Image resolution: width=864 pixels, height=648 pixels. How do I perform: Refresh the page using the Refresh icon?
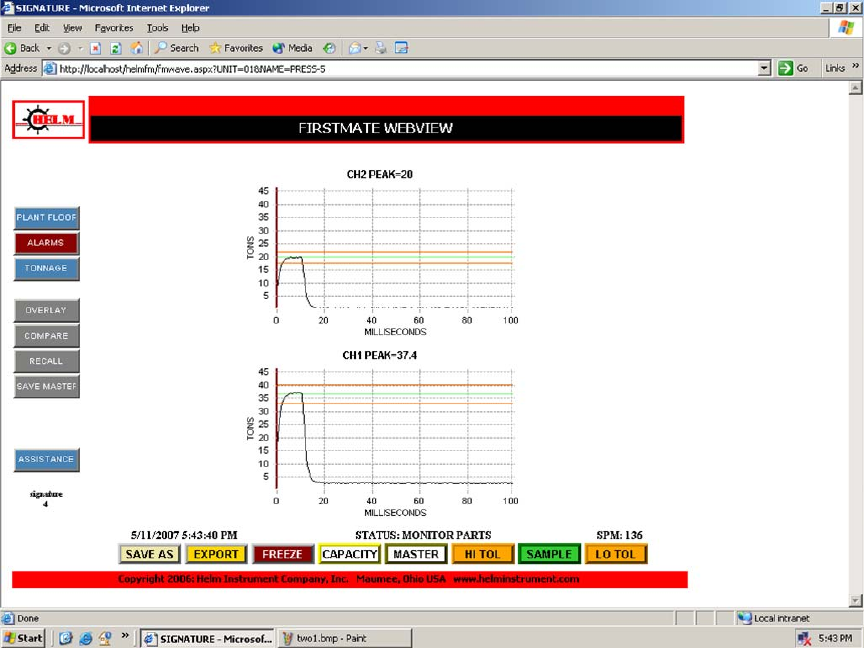116,48
